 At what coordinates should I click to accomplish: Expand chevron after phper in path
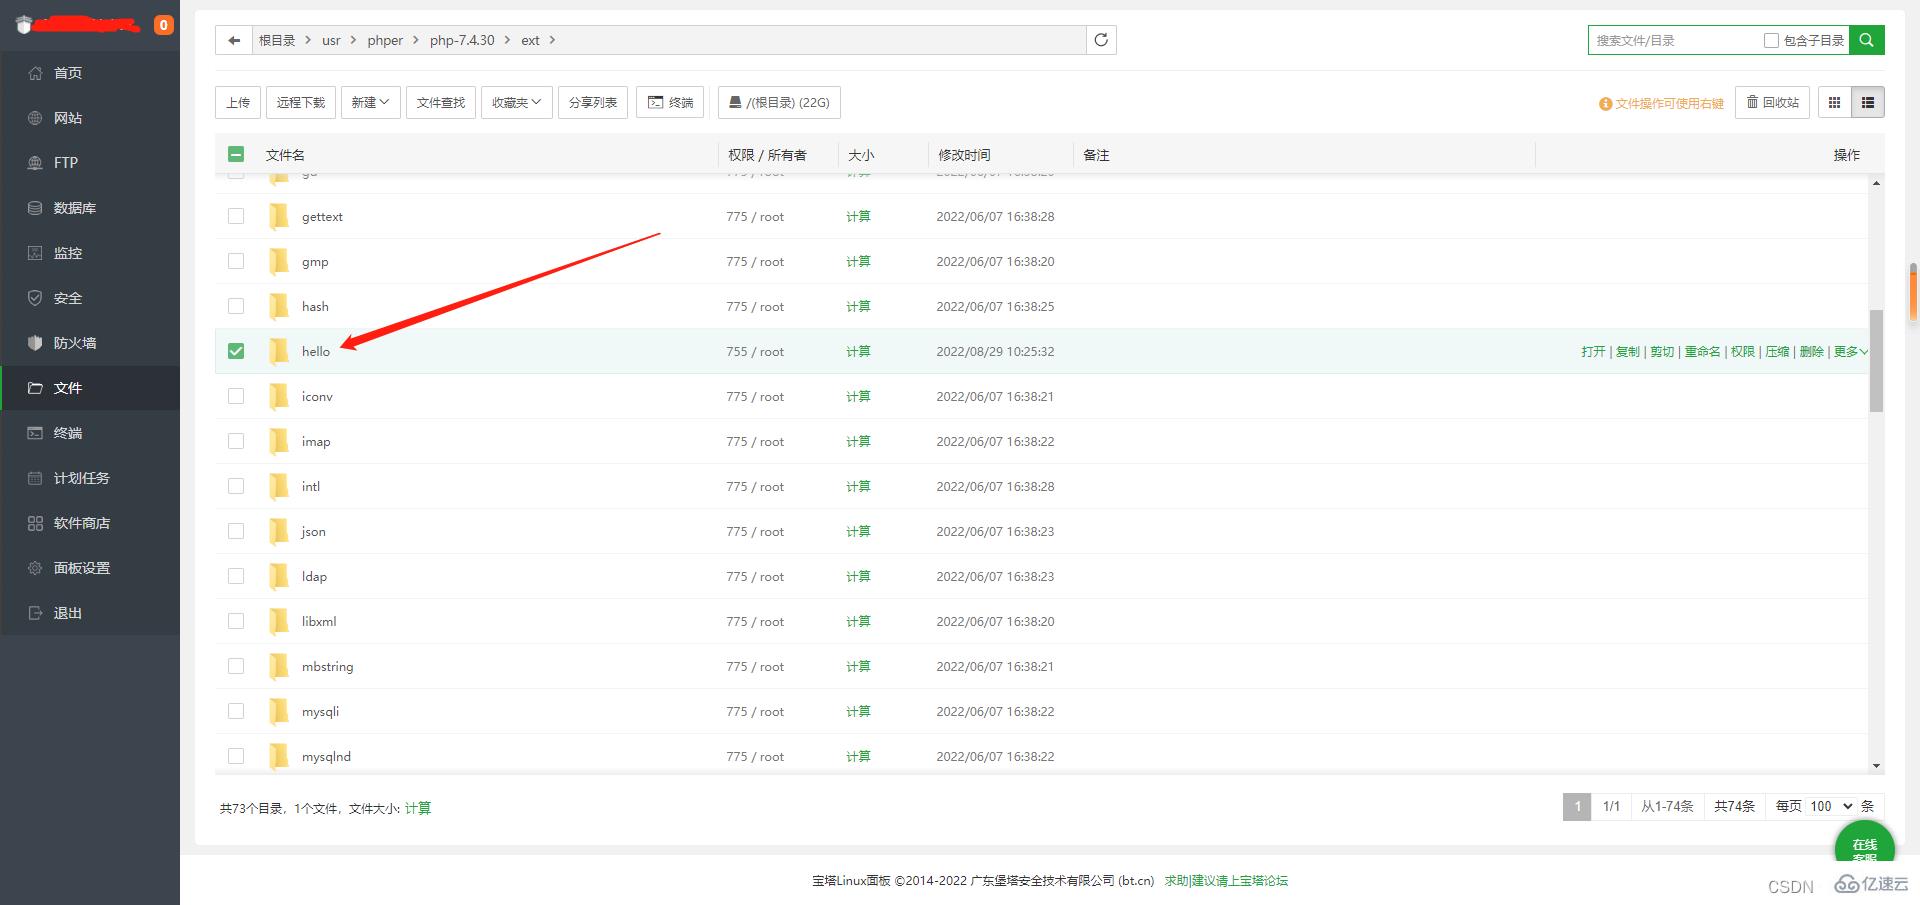[x=415, y=40]
